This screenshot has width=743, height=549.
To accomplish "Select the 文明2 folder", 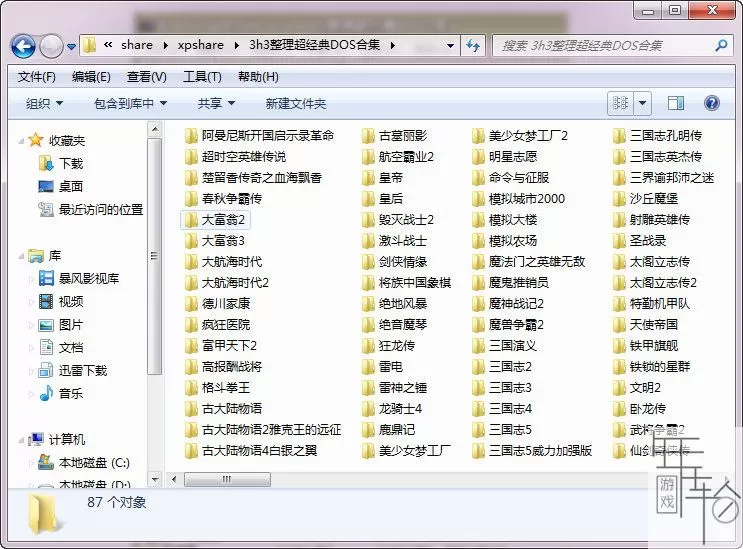I will pyautogui.click(x=637, y=387).
